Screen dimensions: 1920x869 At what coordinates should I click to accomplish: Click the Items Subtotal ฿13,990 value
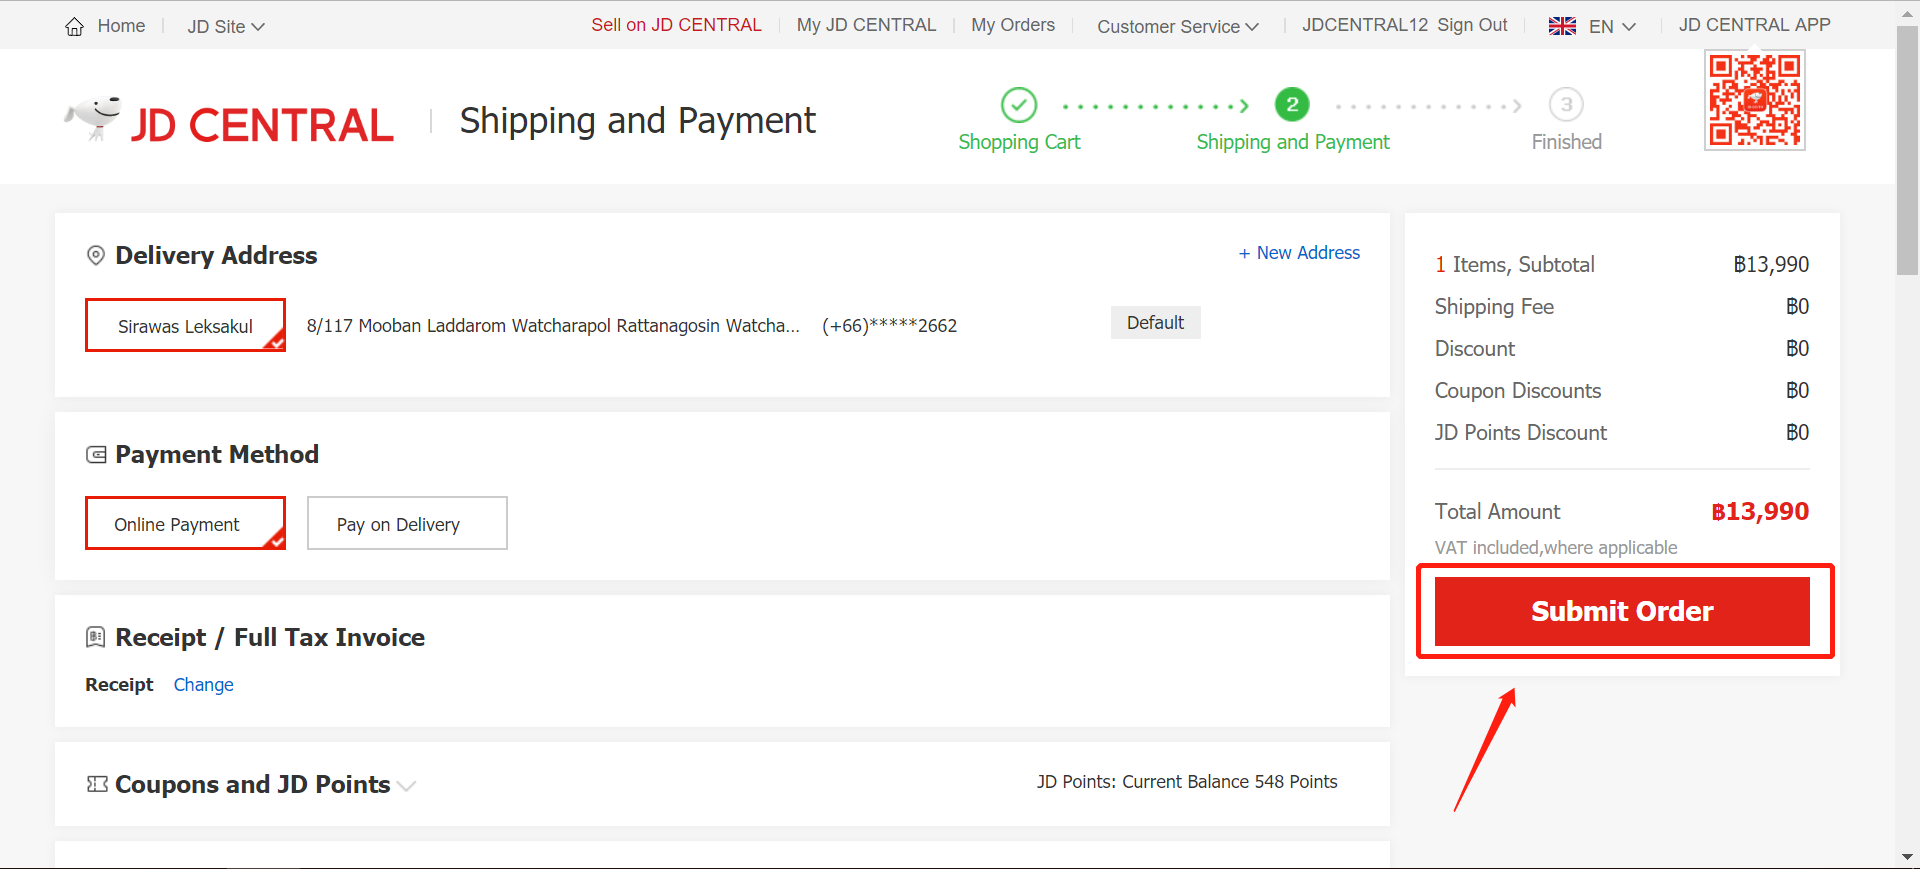(1771, 265)
